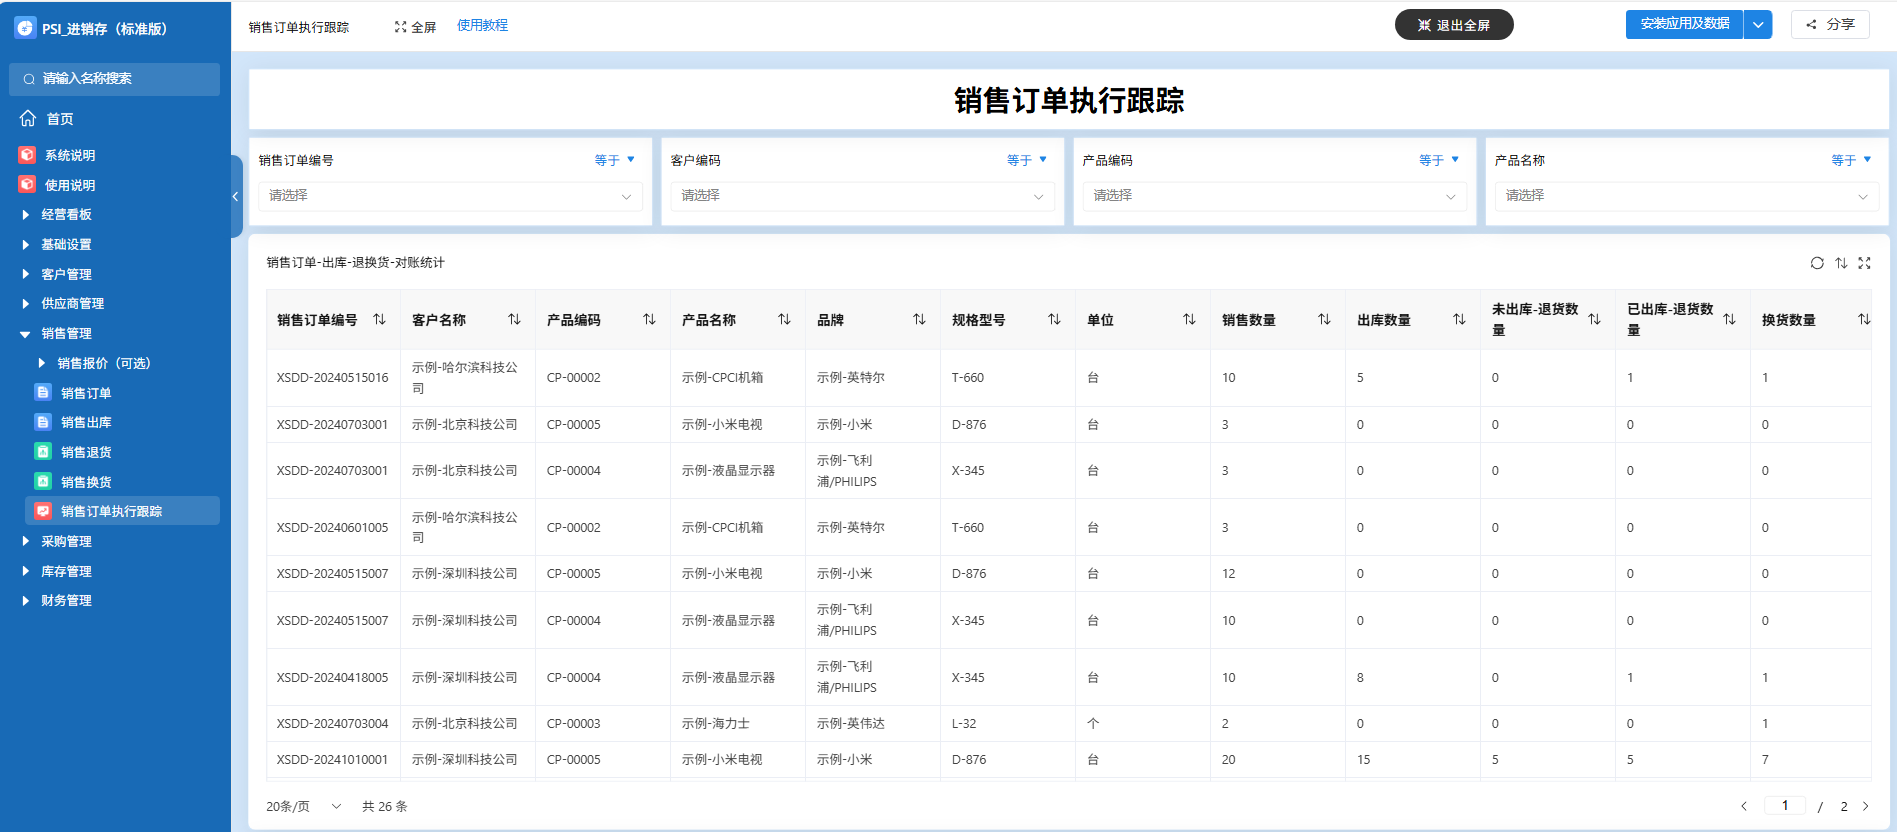
Task: Expand 库存管理 menu
Action: [x=26, y=571]
